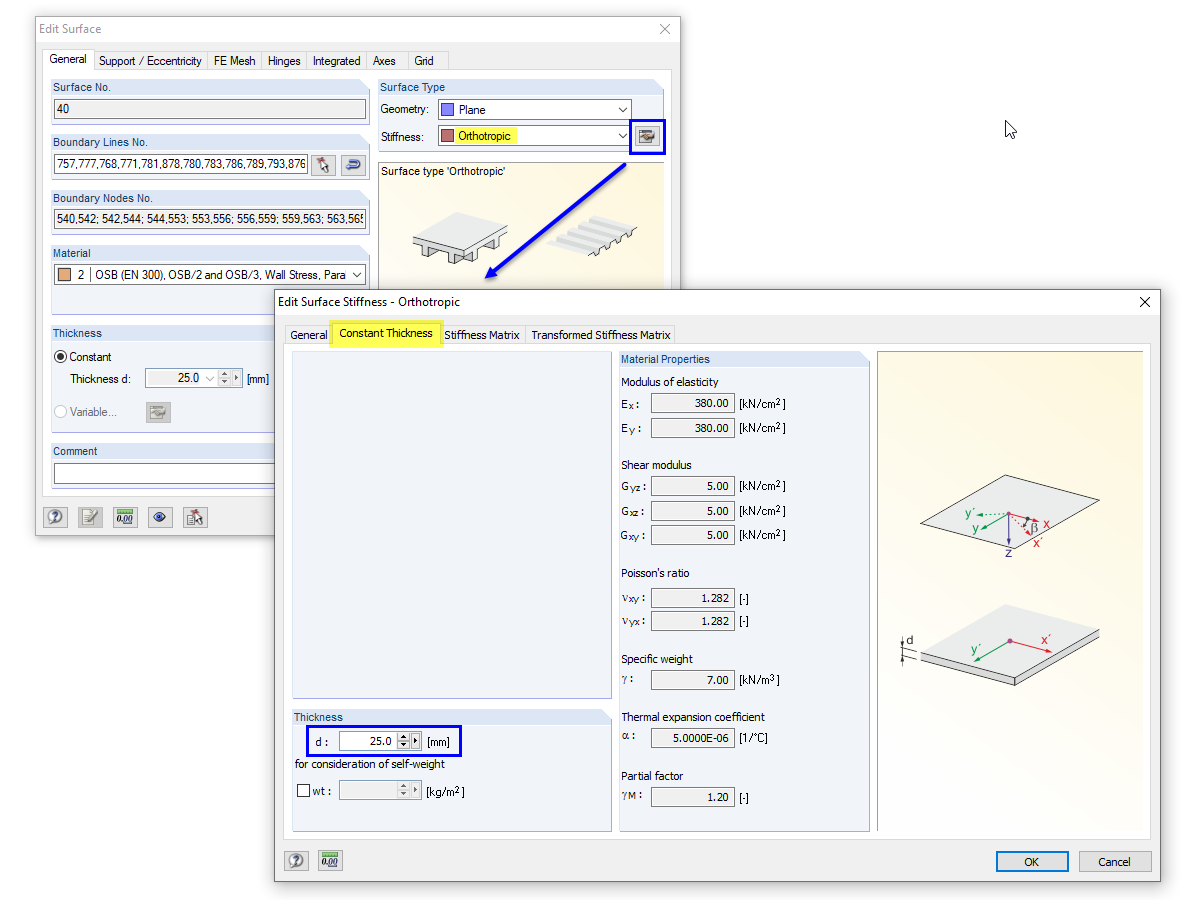Click the eye icon to view the surface
The height and width of the screenshot is (900, 1200).
tap(159, 517)
